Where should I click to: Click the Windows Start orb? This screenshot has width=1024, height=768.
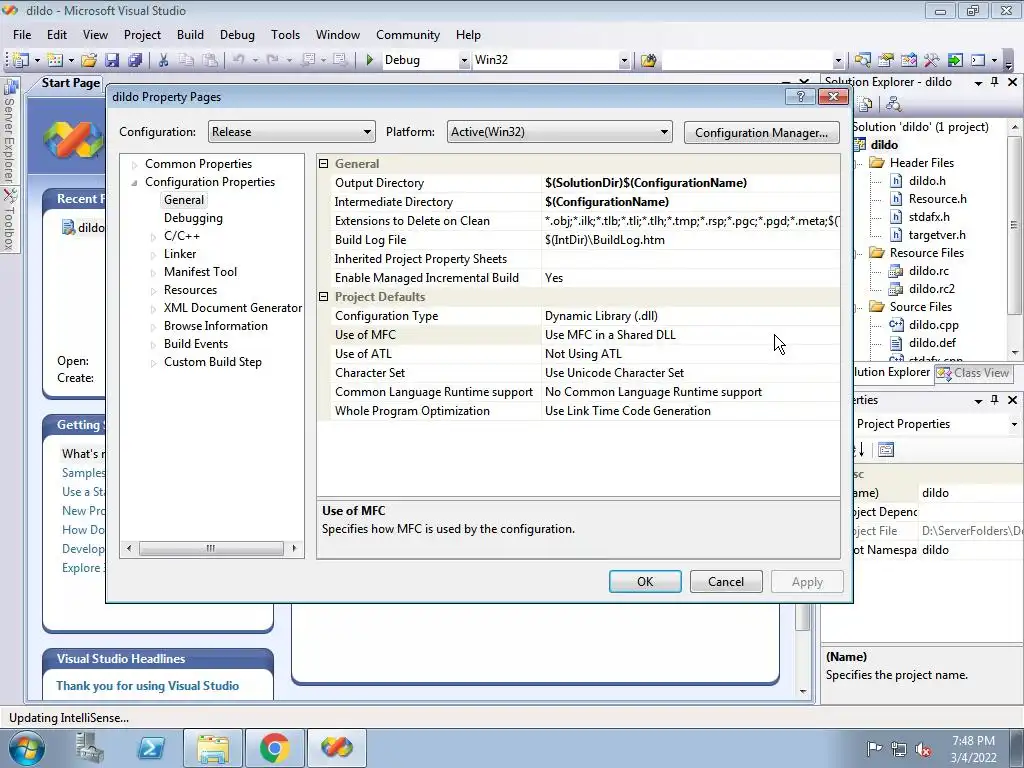(27, 748)
